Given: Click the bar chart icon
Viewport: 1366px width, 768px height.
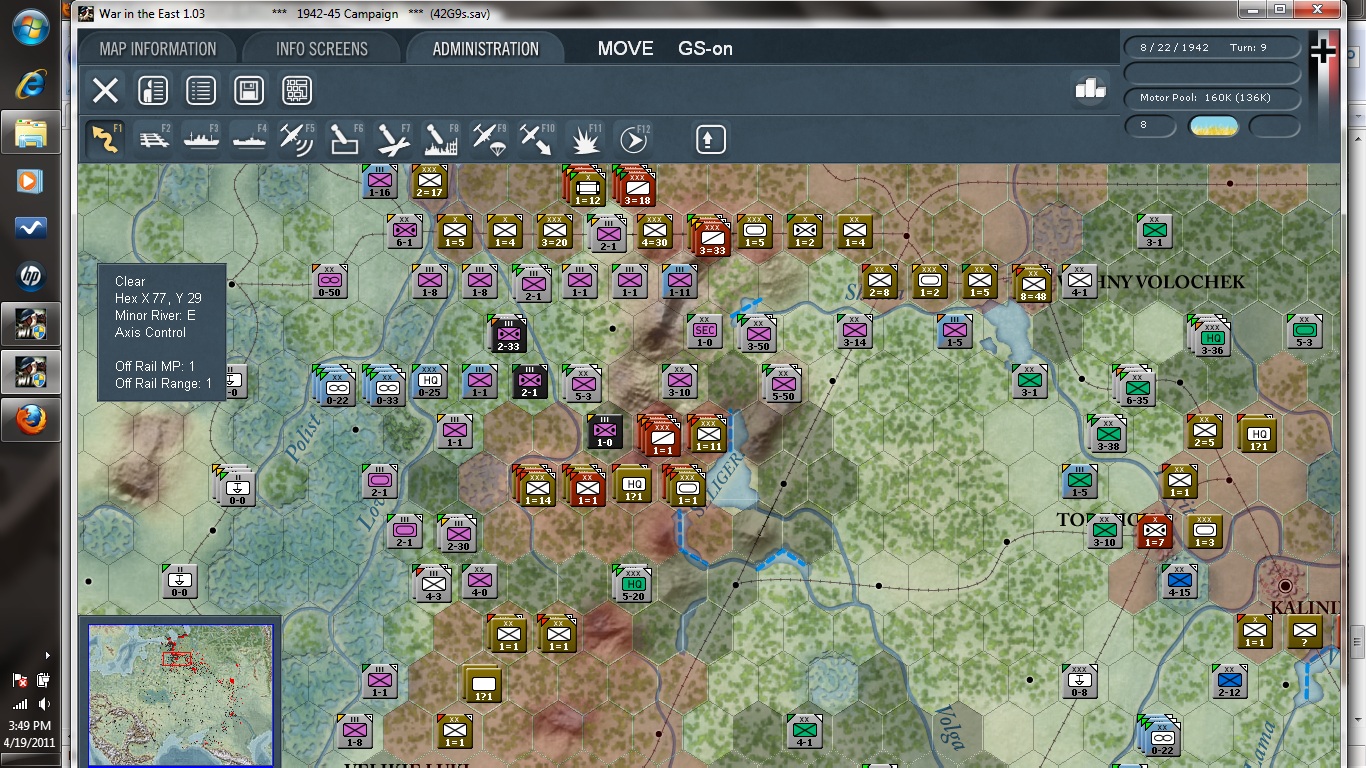Looking at the screenshot, I should tap(1090, 89).
